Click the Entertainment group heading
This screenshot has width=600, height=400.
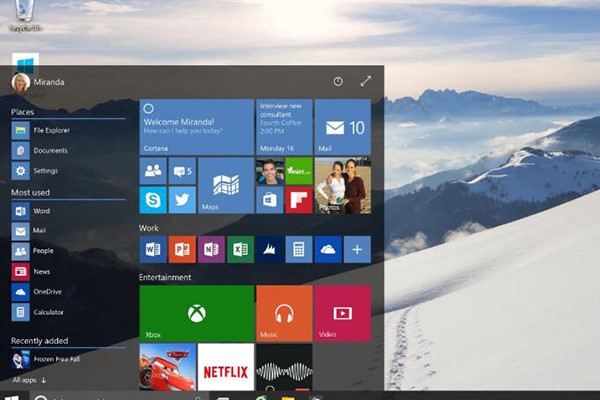(165, 278)
